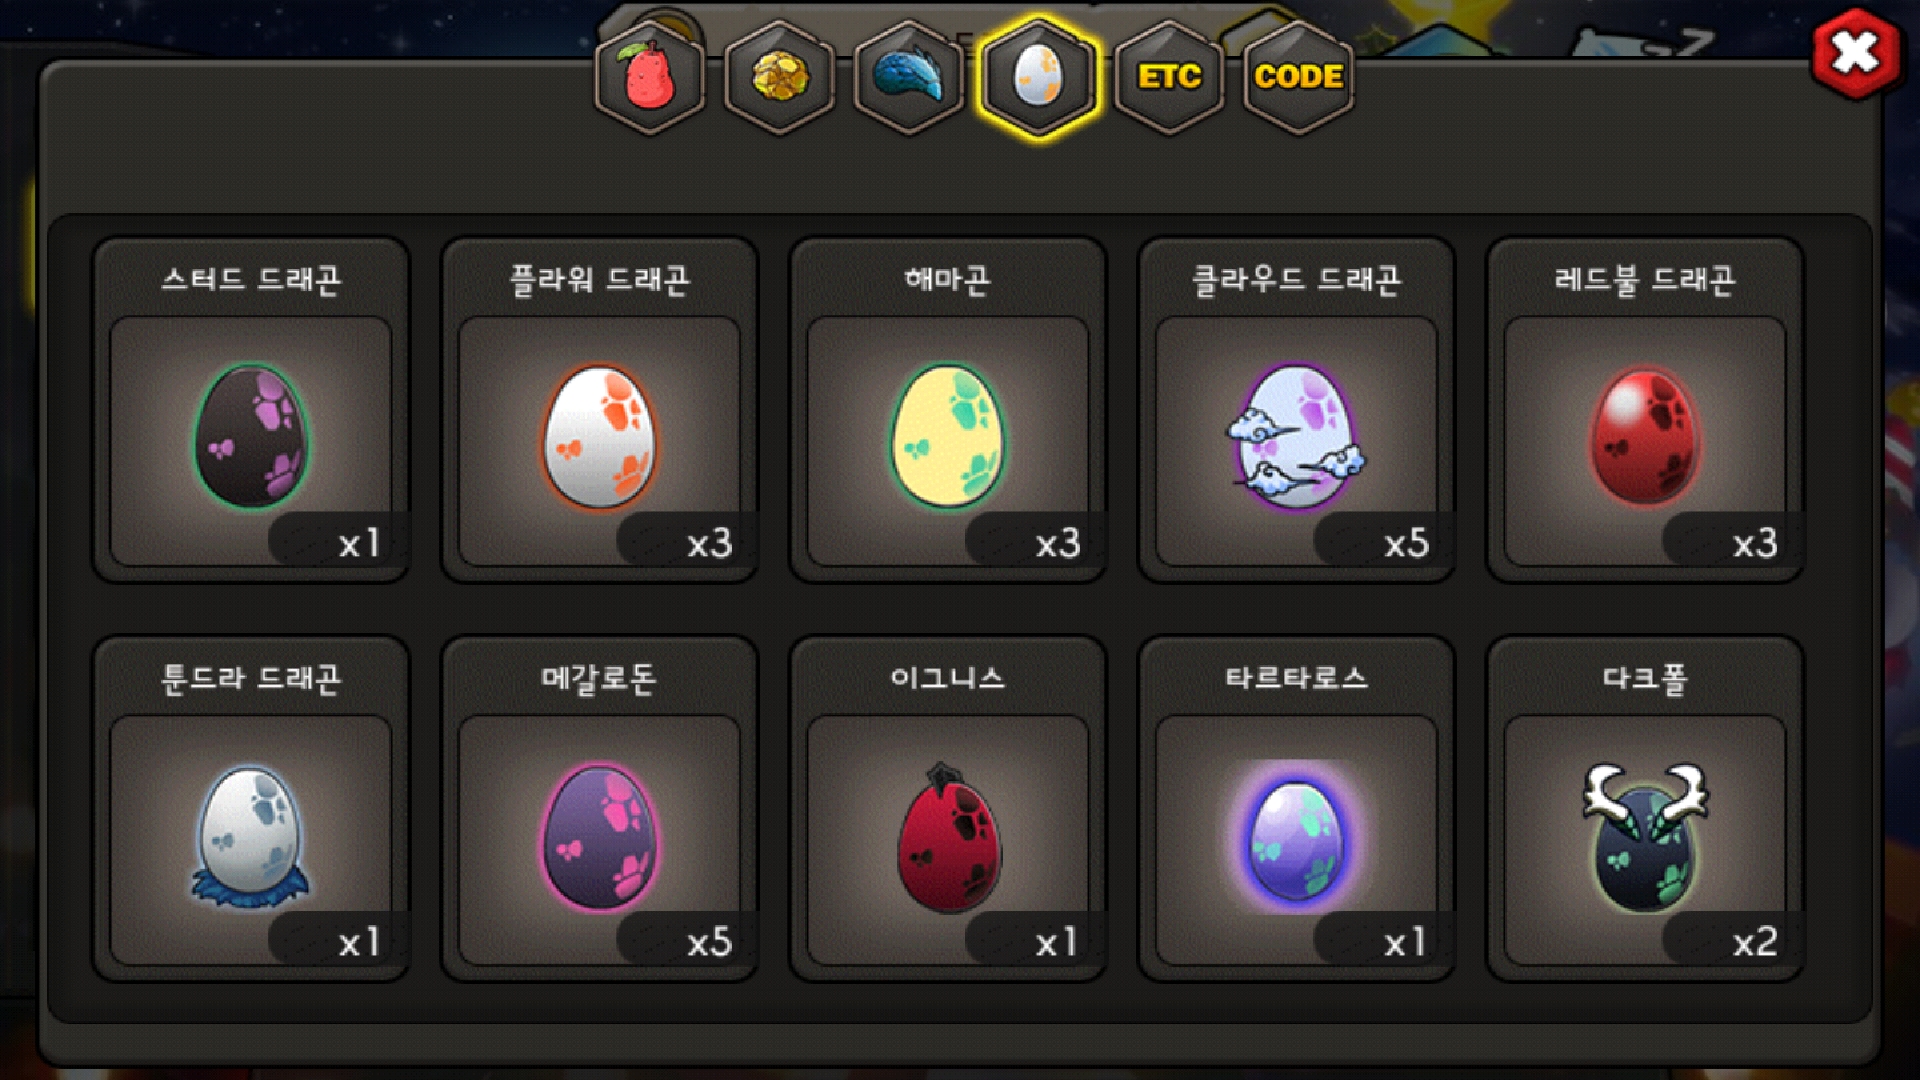Select the glowing 타르타로스 egg
Viewport: 1920px width, 1080px height.
[x=1296, y=838]
